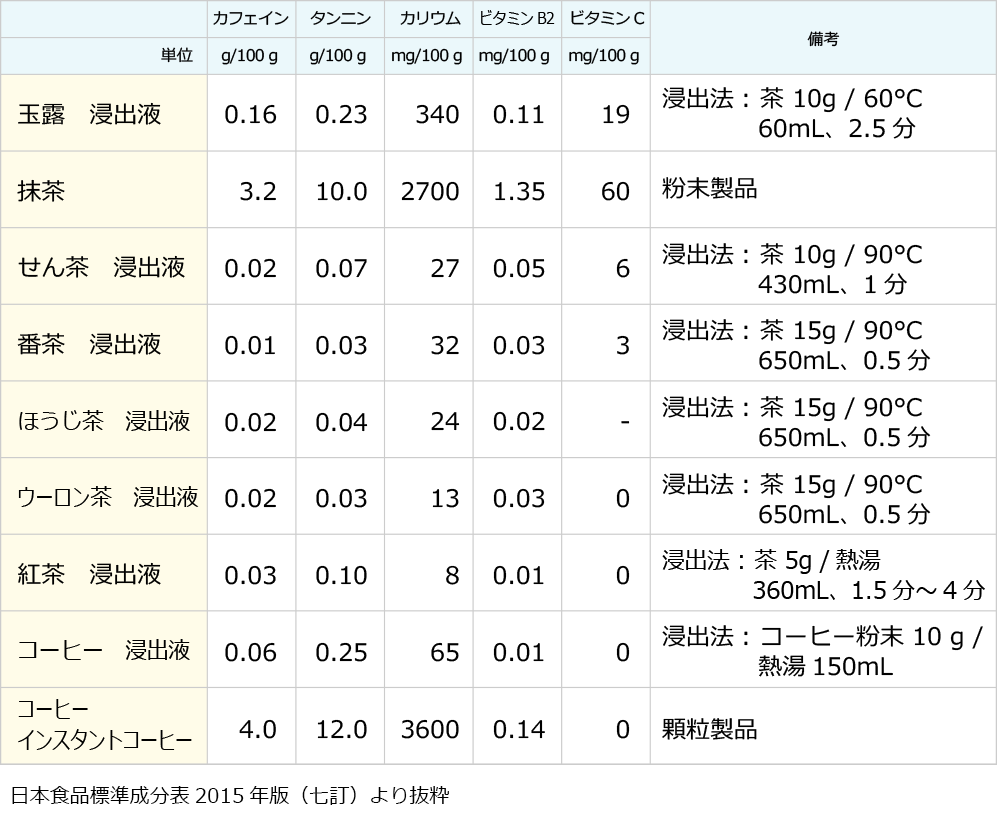This screenshot has height=820, width=998.
Task: Click the ウーロン茶 浸出液 row label
Action: 108,498
